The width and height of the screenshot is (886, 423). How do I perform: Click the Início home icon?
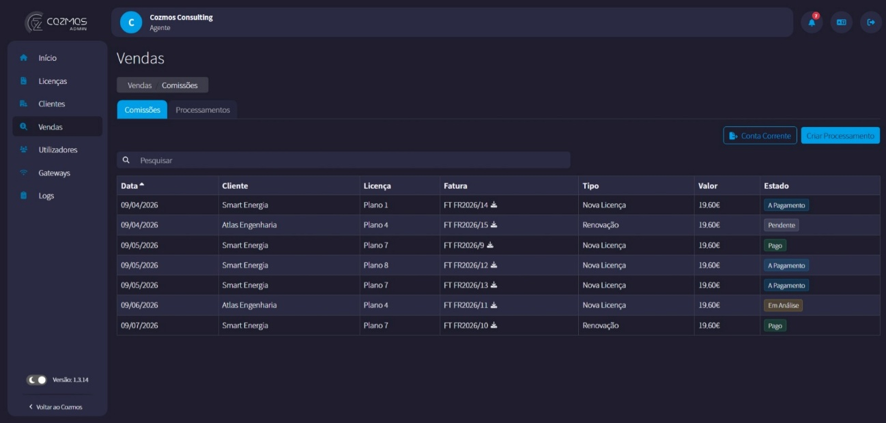point(24,58)
